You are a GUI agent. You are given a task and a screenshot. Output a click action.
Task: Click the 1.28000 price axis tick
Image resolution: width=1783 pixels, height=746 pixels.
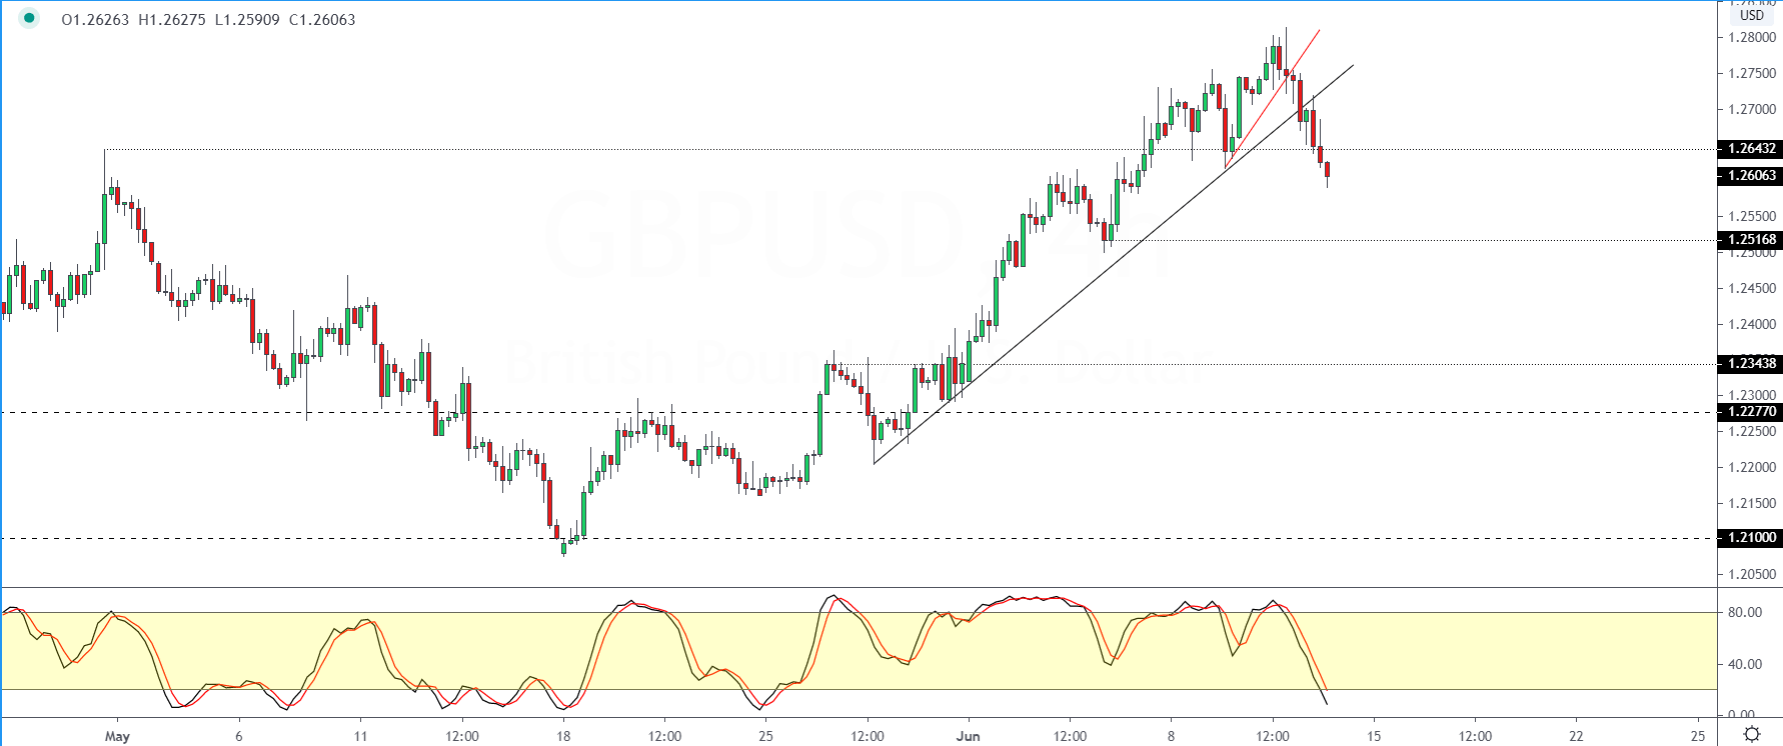coord(1752,38)
